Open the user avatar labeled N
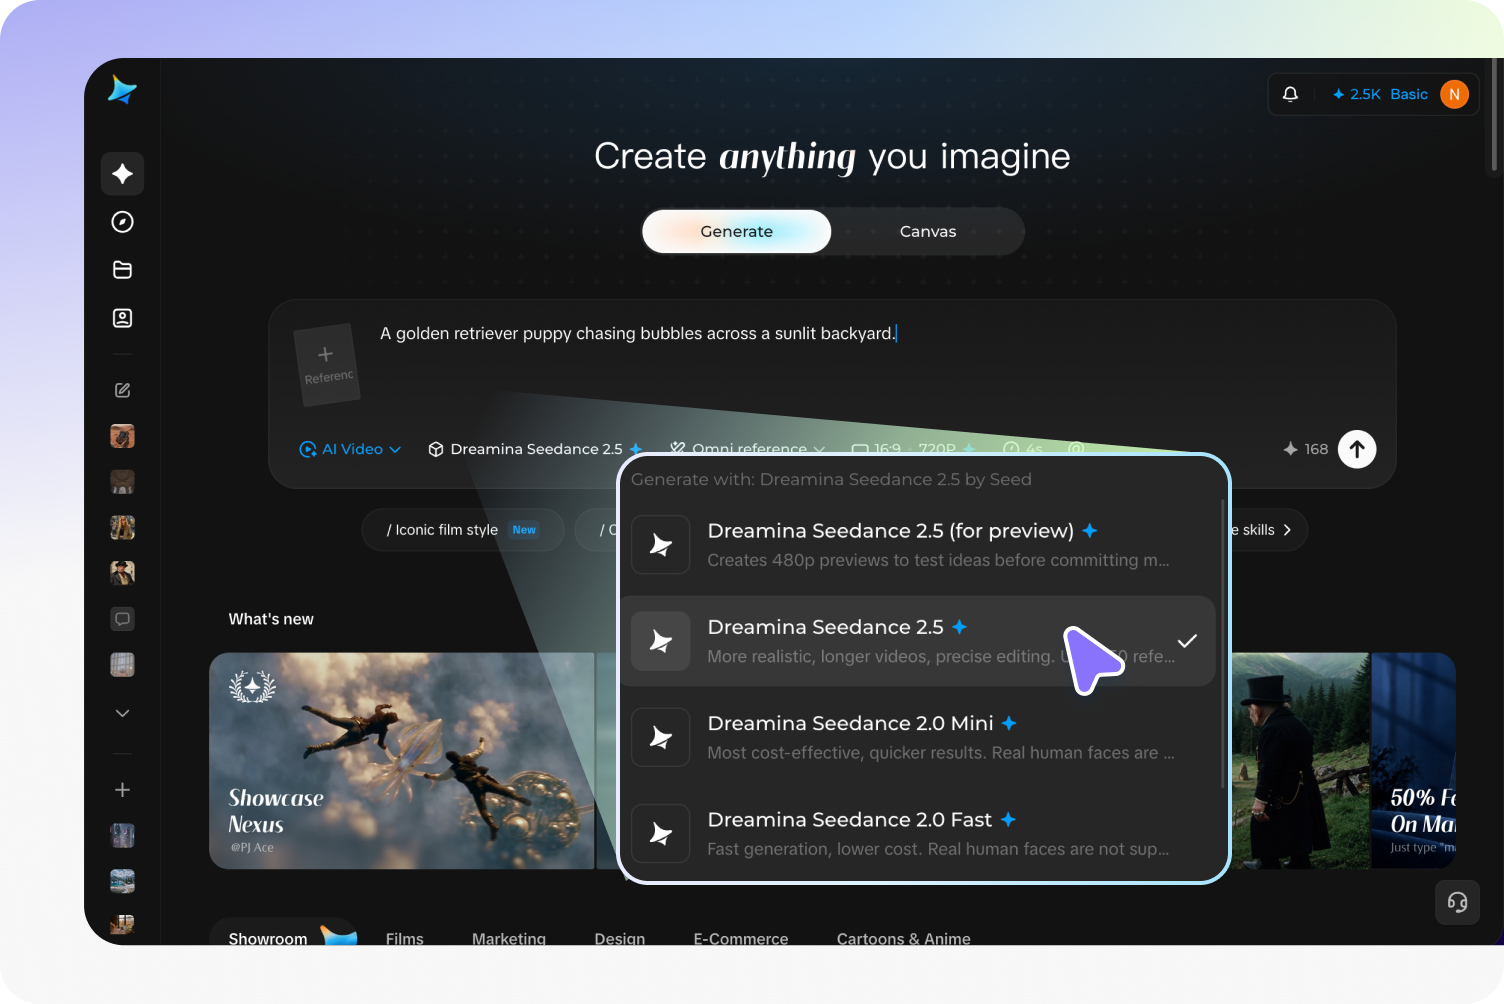1504x1004 pixels. 1454,94
